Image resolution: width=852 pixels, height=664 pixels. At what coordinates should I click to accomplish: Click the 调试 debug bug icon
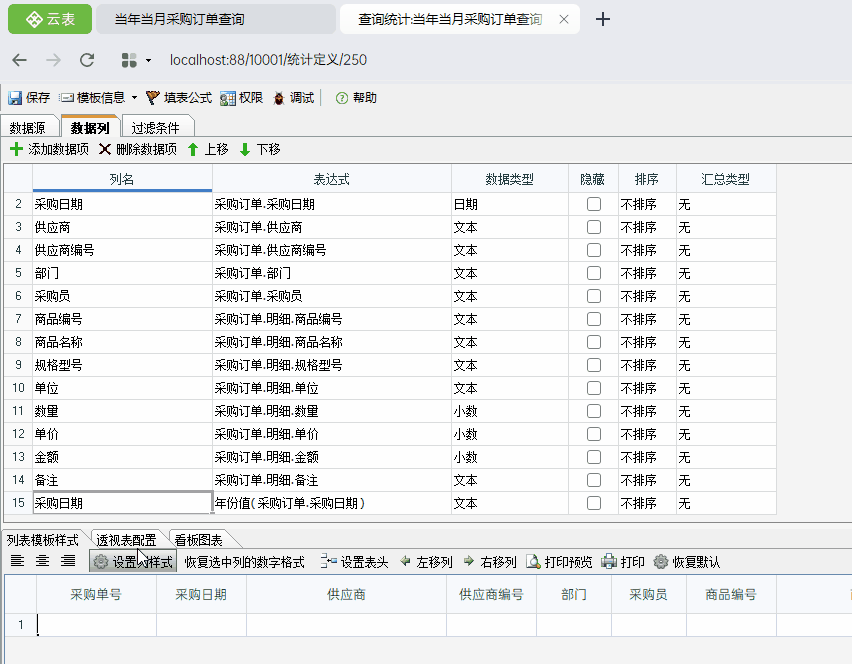coord(279,98)
